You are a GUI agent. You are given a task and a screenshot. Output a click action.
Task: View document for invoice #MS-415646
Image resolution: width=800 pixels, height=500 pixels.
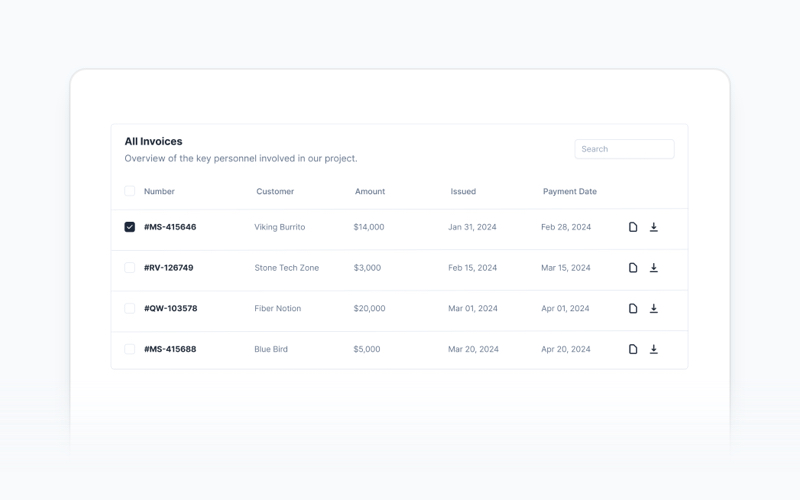click(633, 227)
